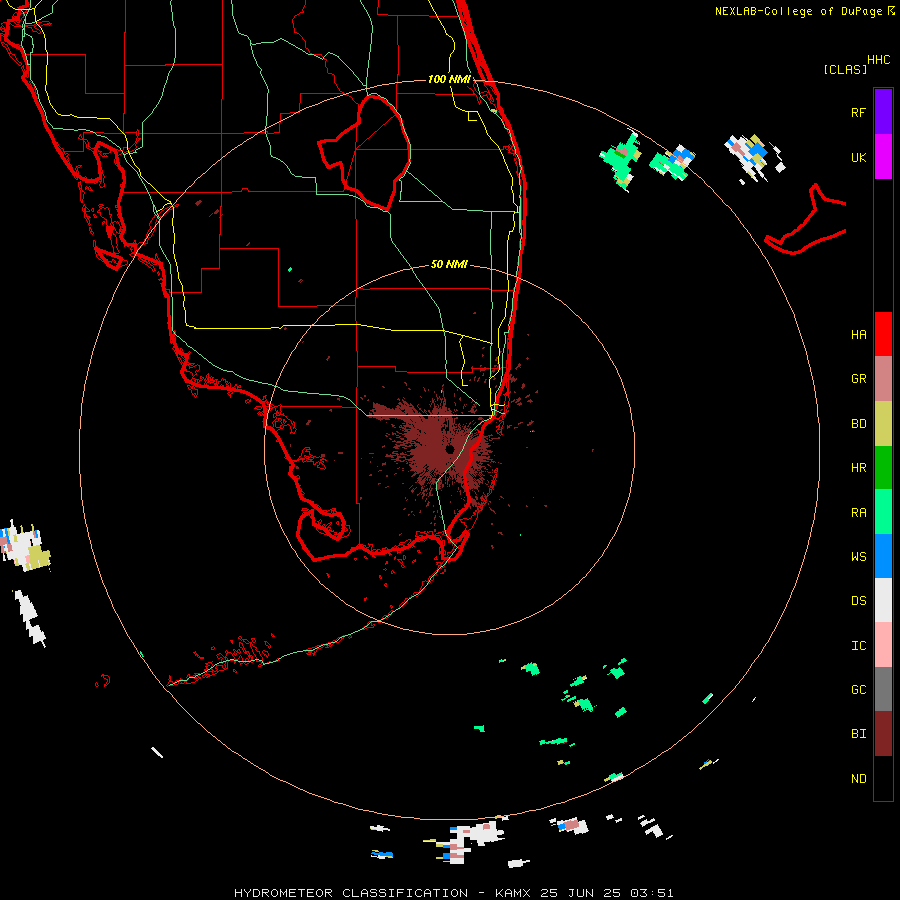900x900 pixels.
Task: Click the HHC product label
Action: [x=879, y=60]
